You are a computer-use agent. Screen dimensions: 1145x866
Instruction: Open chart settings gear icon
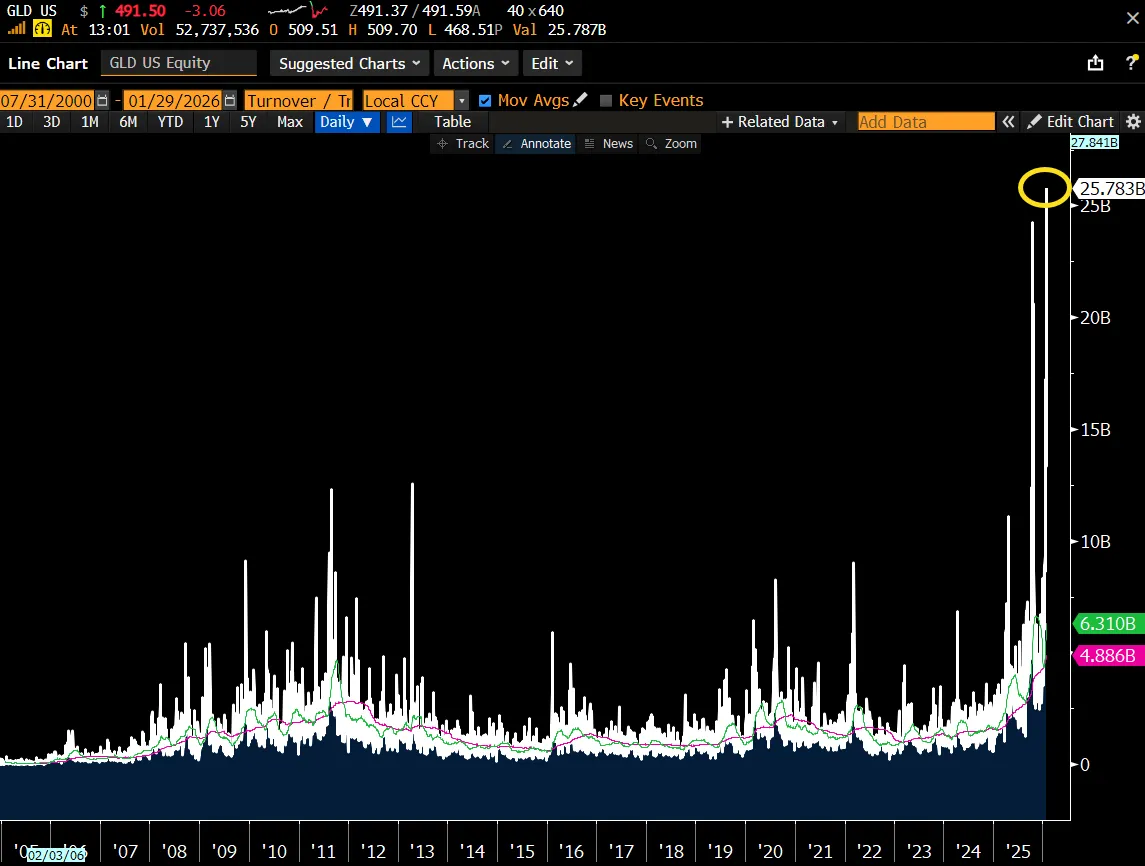pyautogui.click(x=1133, y=122)
